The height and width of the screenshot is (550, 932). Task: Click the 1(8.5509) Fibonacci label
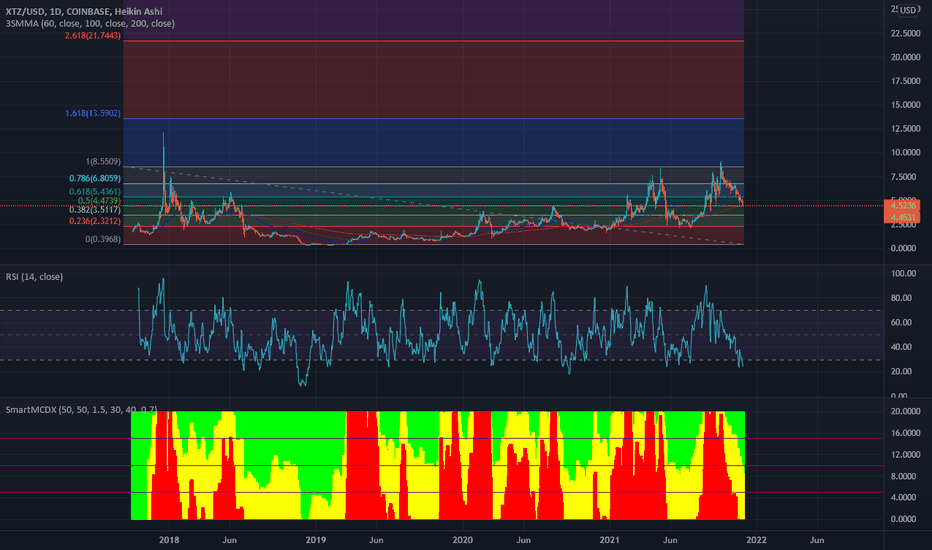(103, 162)
